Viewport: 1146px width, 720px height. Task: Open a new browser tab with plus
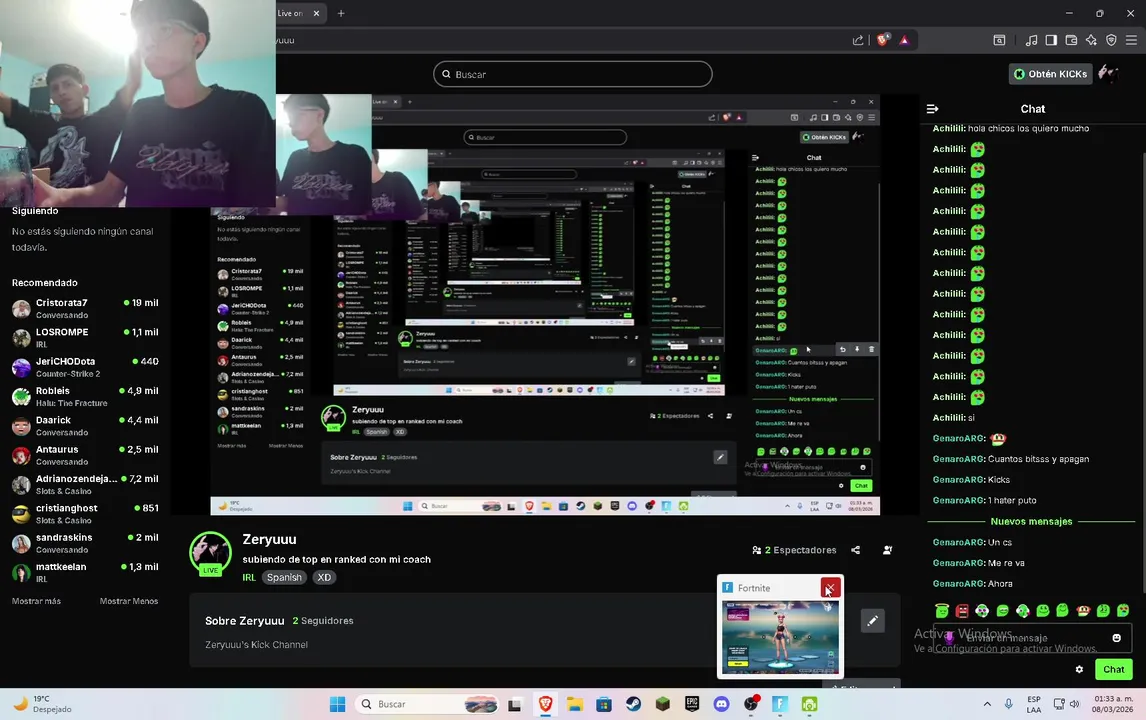[x=341, y=13]
